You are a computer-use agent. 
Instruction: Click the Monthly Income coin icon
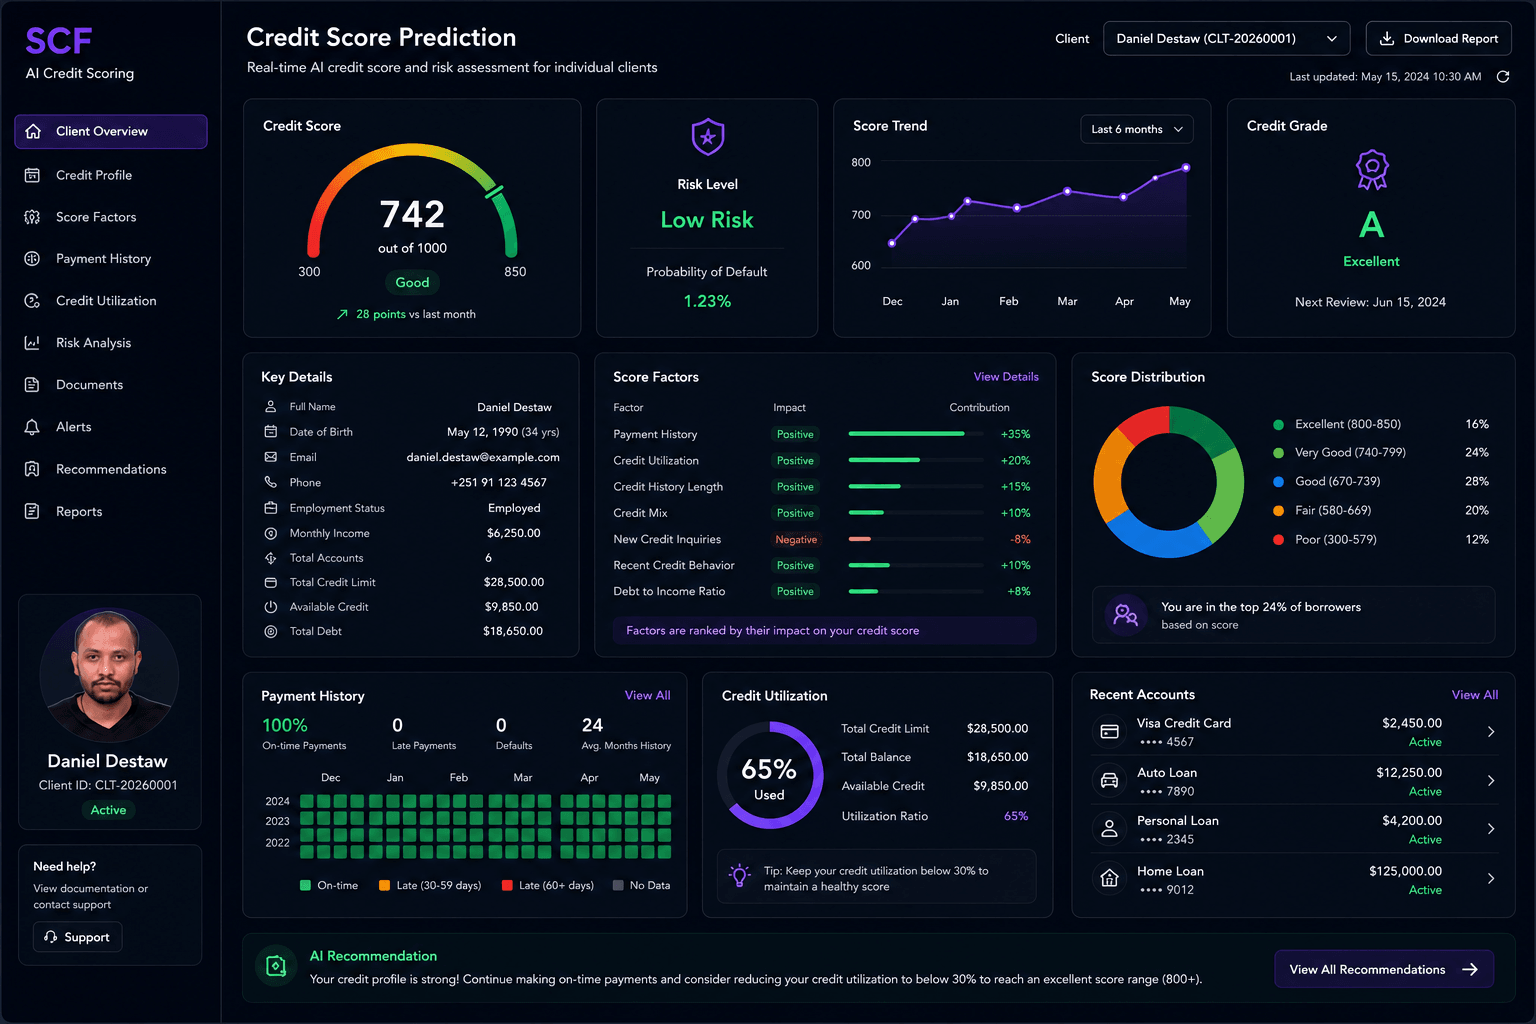pos(270,534)
